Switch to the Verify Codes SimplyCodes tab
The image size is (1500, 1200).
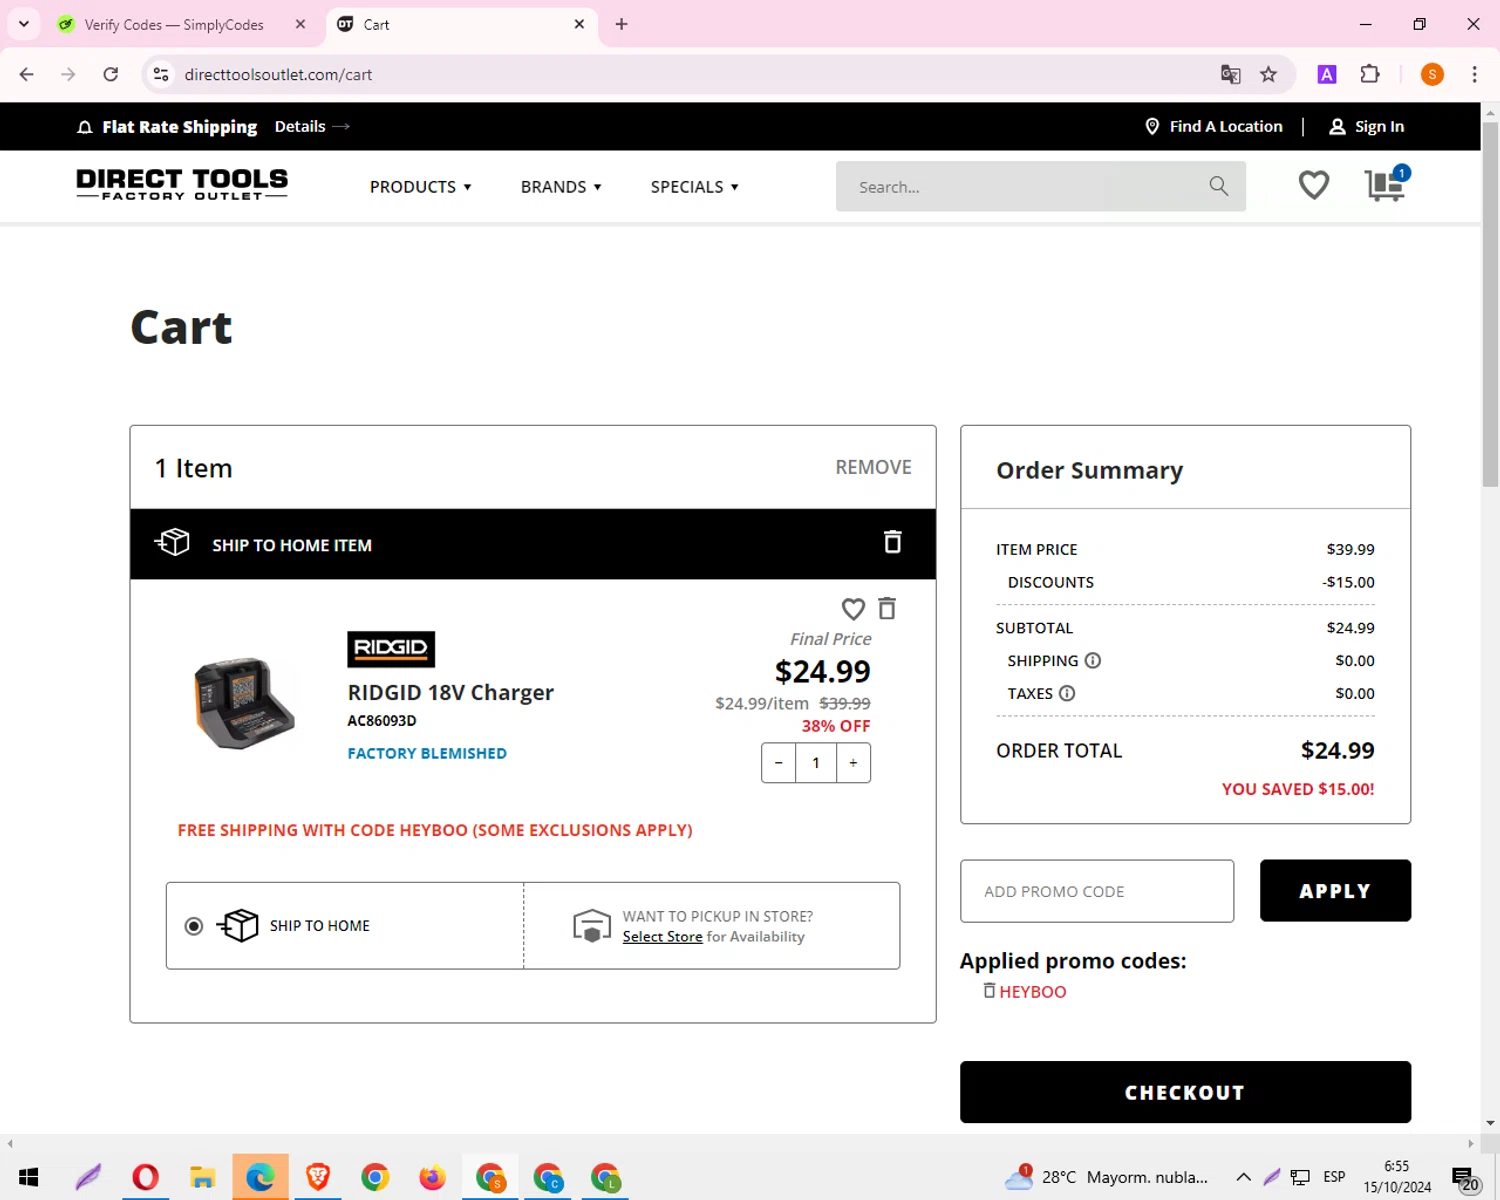click(174, 24)
